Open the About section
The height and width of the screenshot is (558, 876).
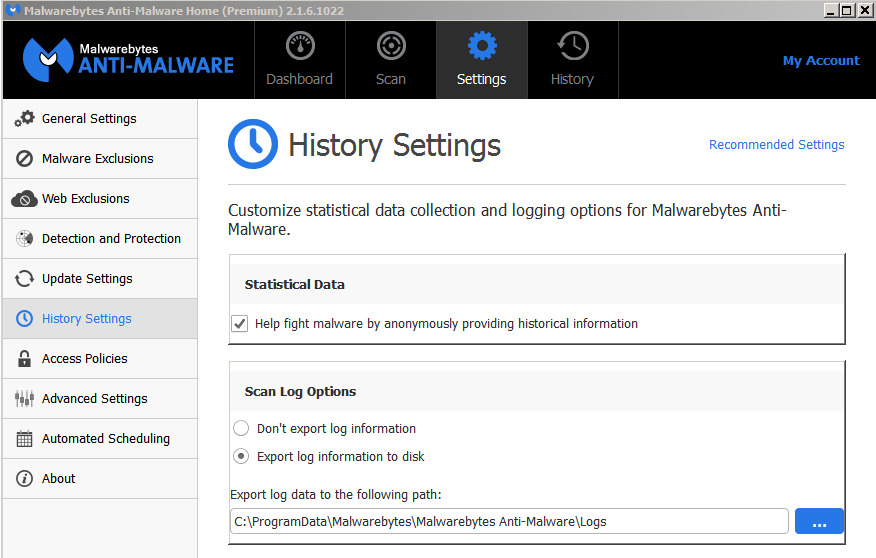(100, 479)
